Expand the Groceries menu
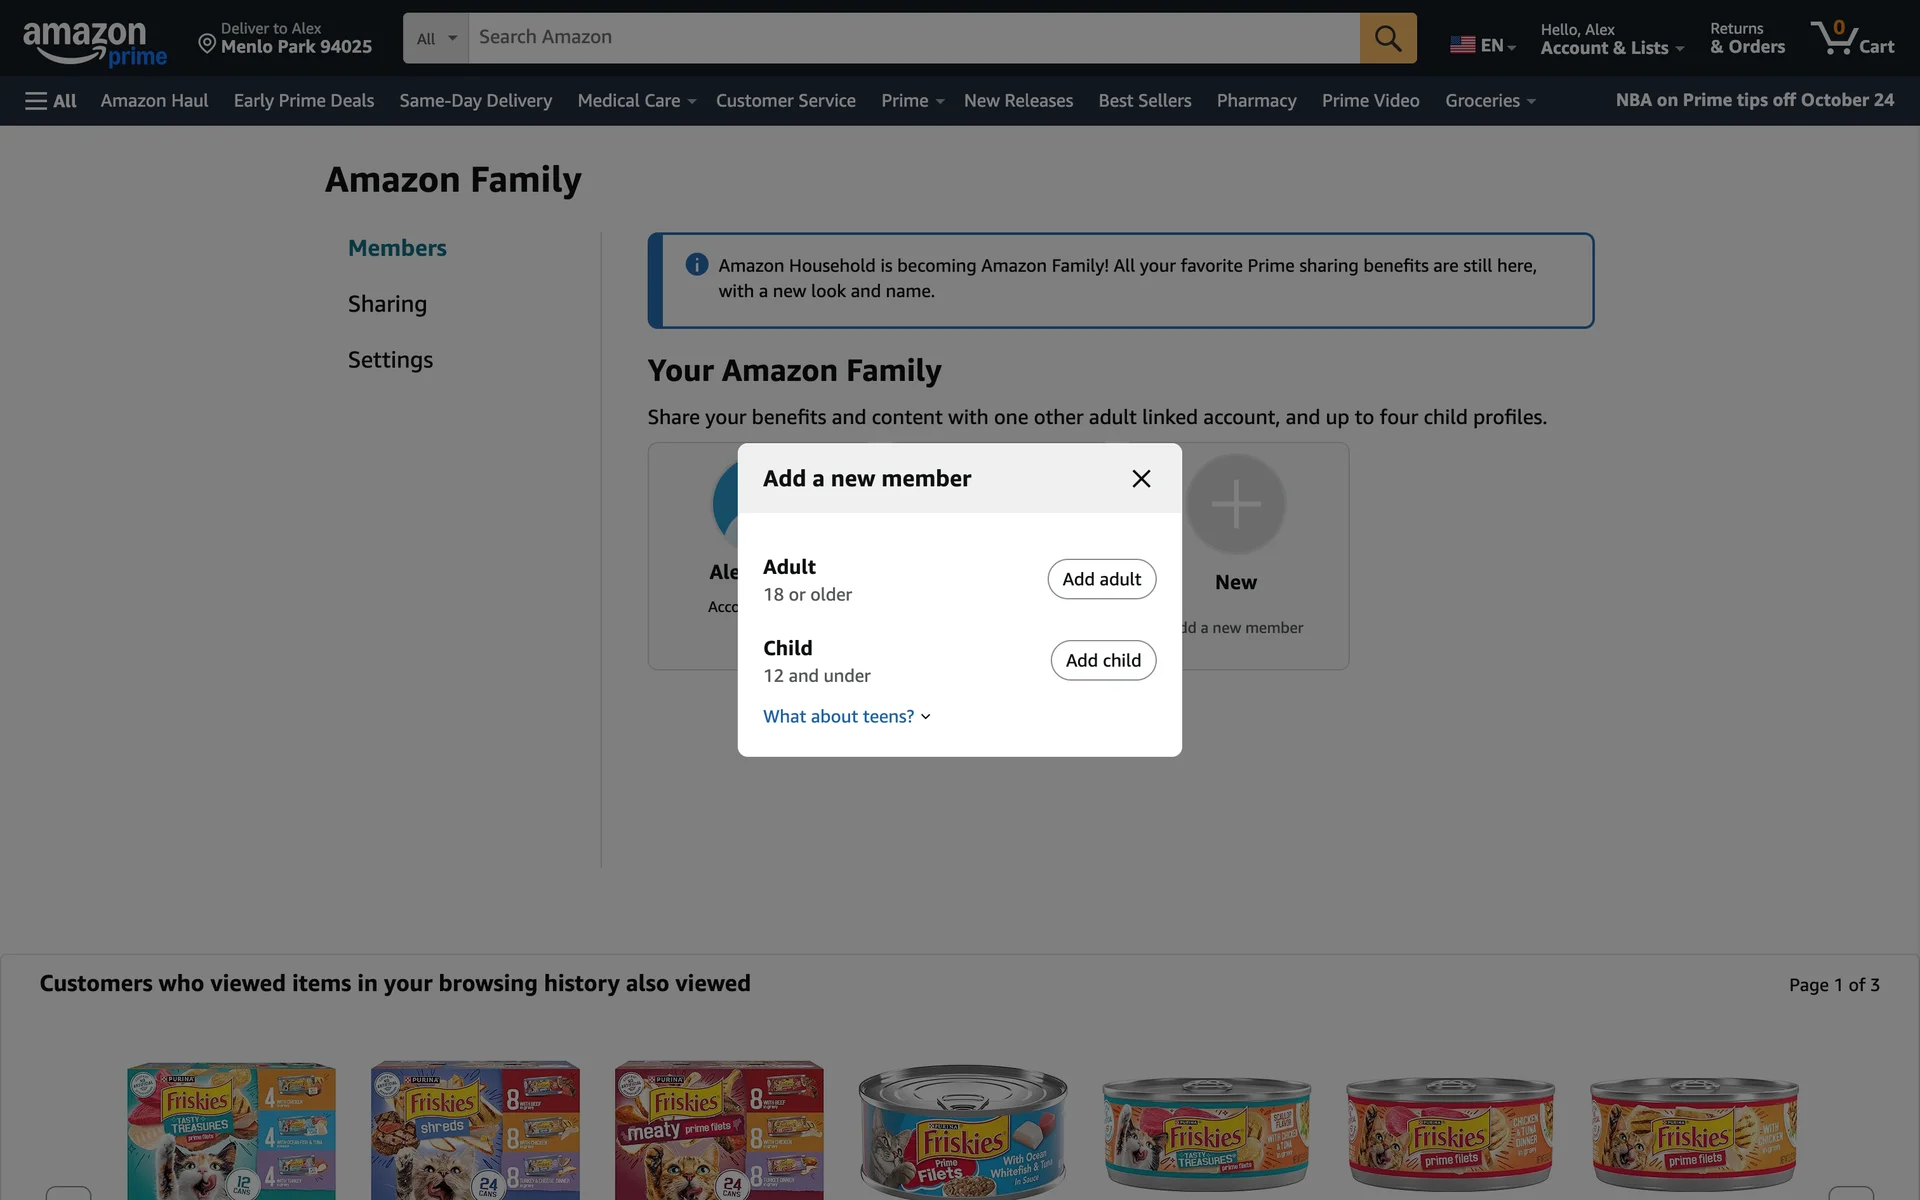 (x=1489, y=101)
